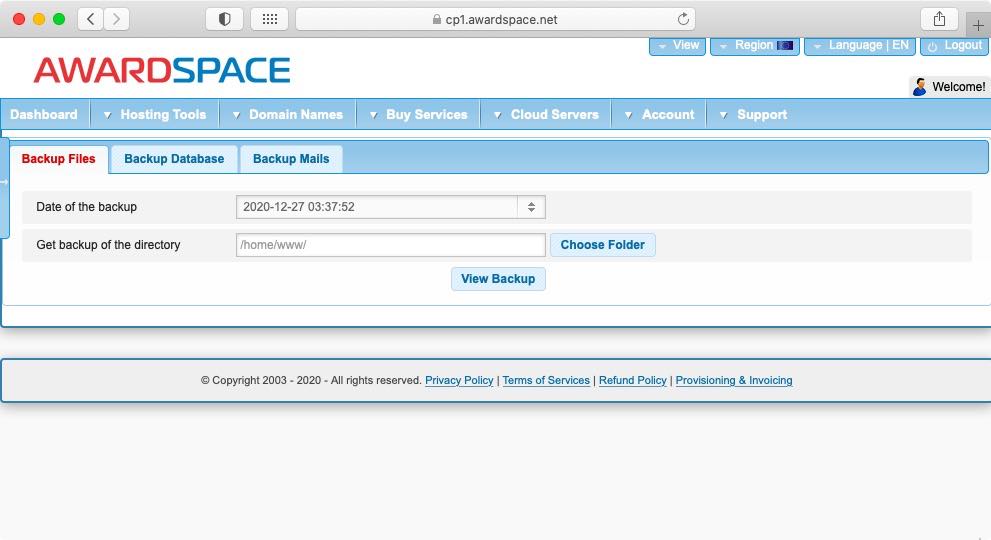Show the tab overview grid icon
Image resolution: width=991 pixels, height=540 pixels.
270,19
